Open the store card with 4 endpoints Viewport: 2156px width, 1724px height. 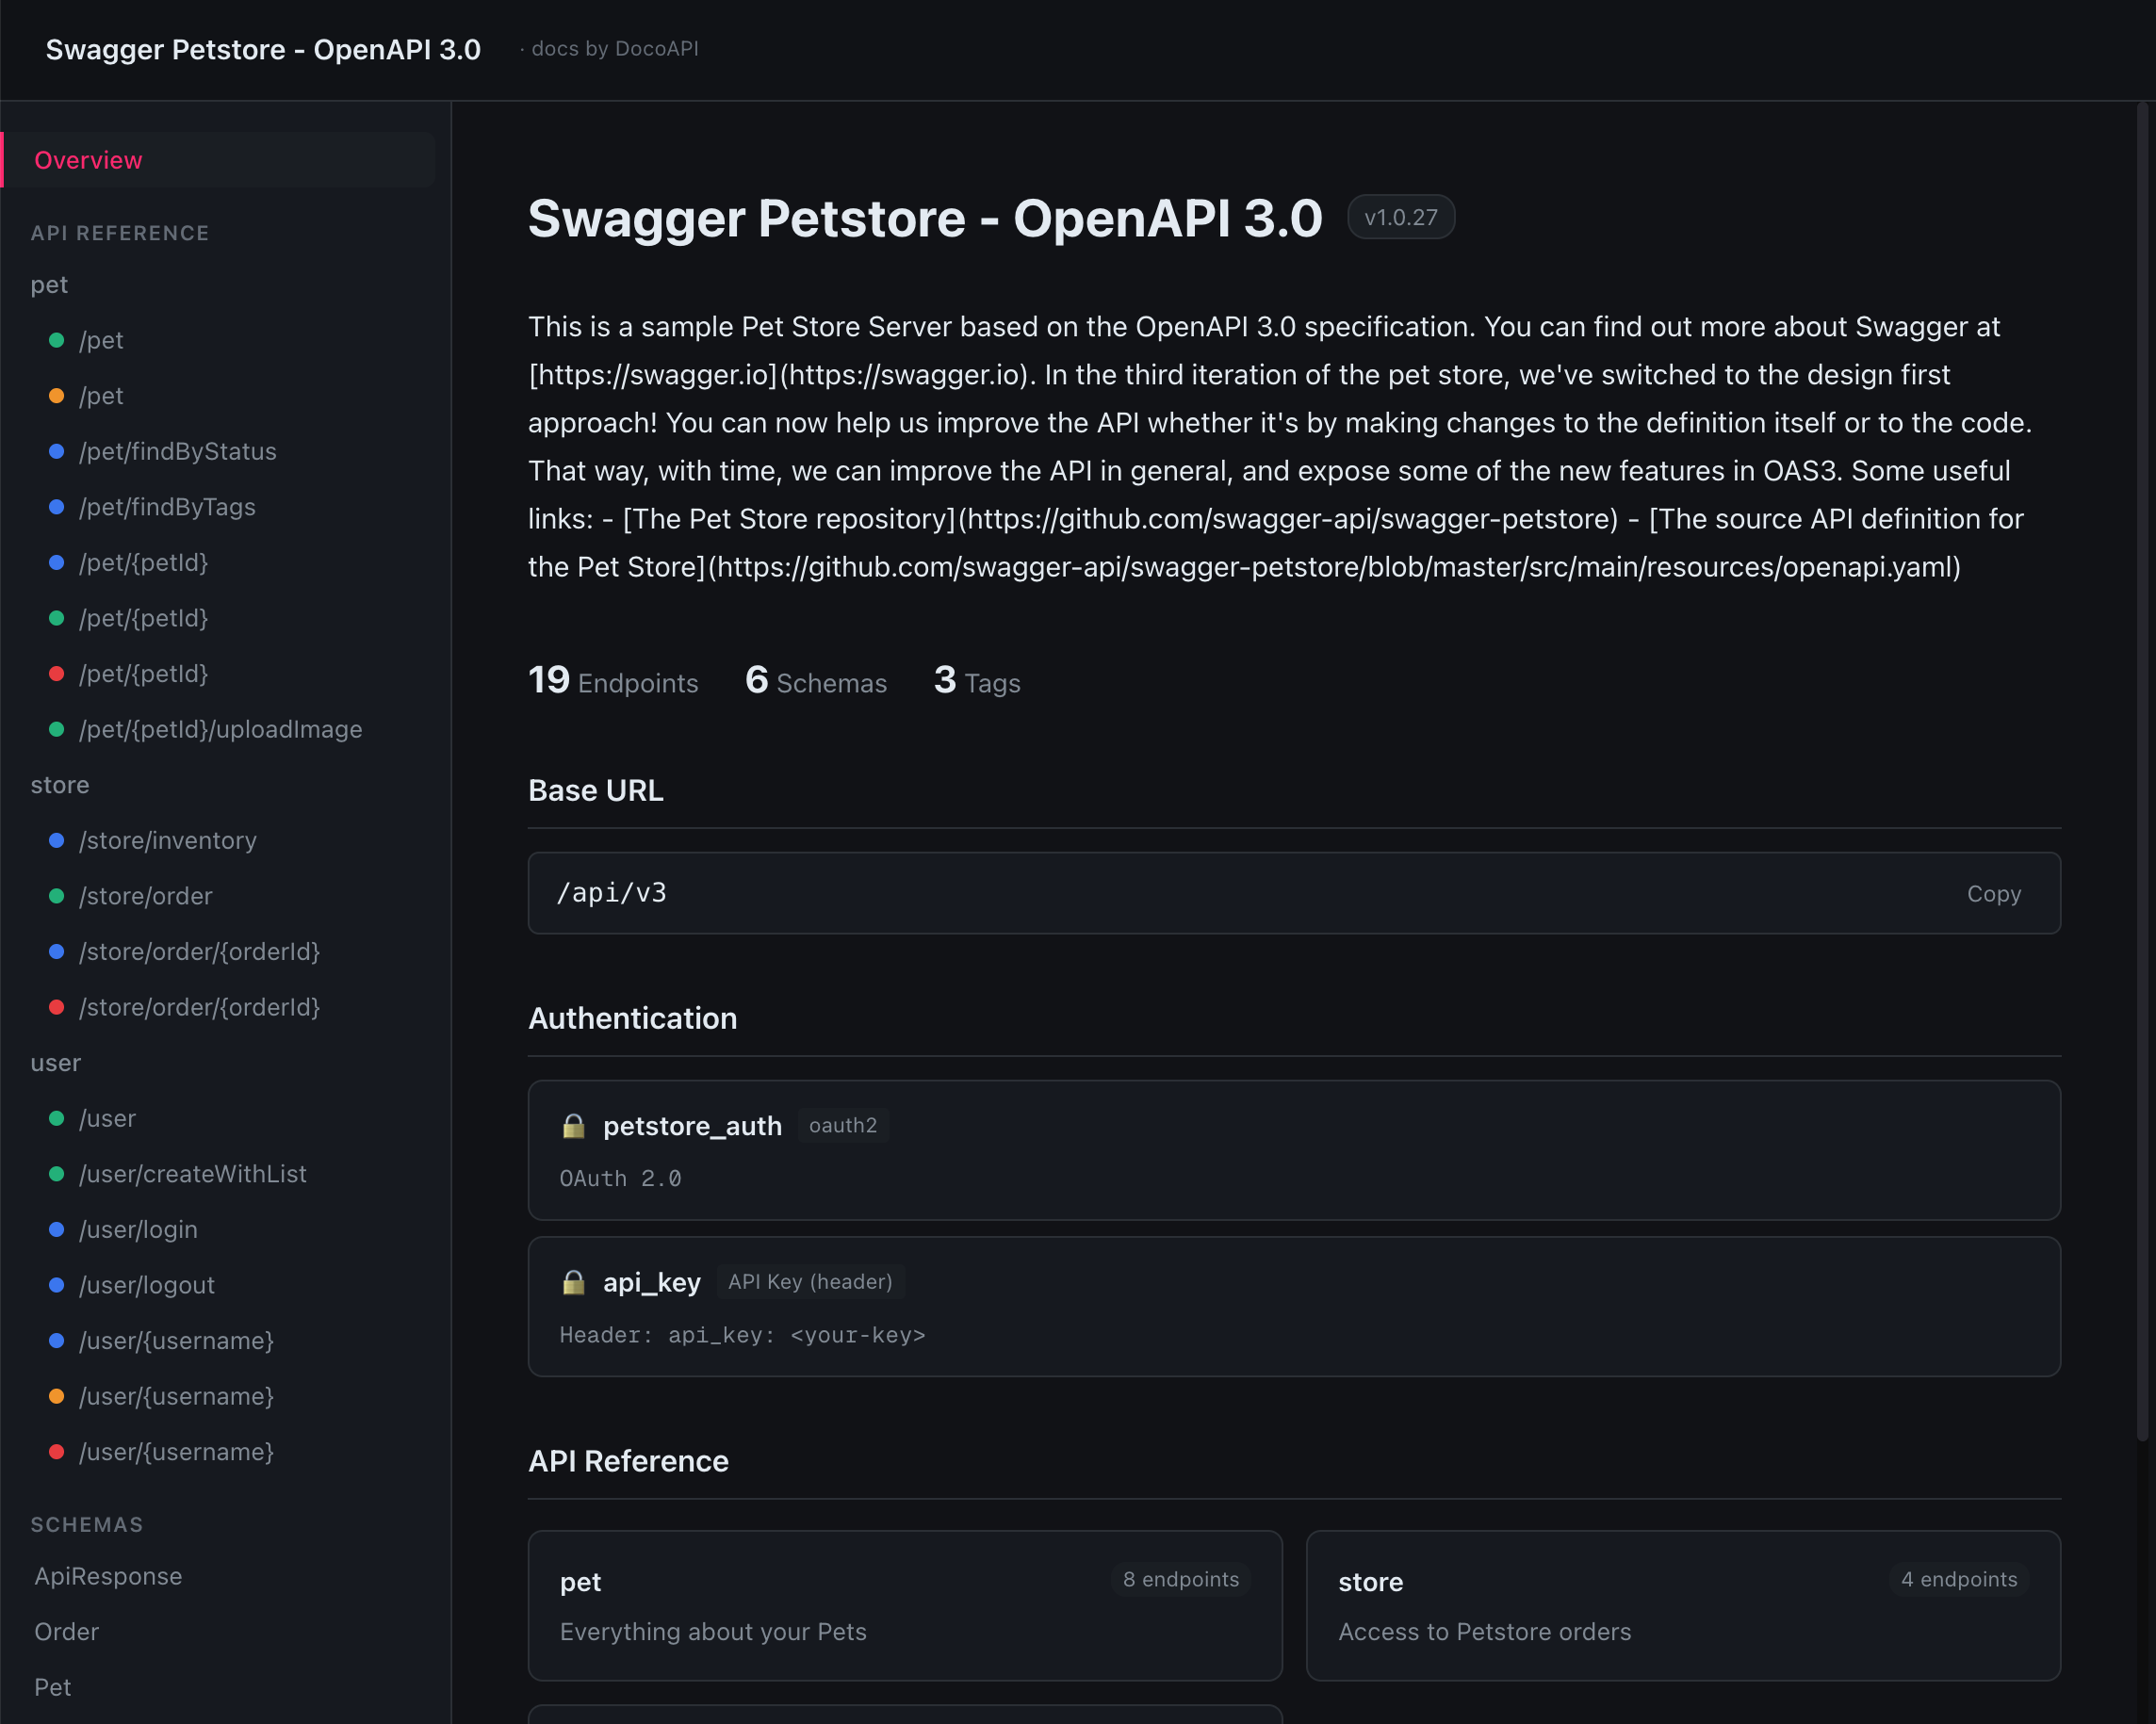click(1682, 1605)
